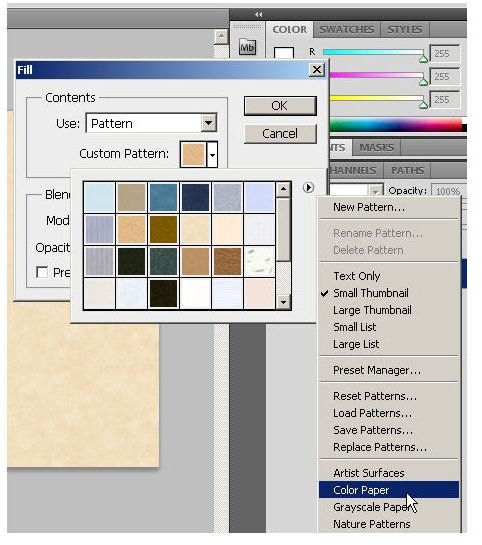This screenshot has height=545, width=482.
Task: Switch view to Large Thumbnail
Action: (x=372, y=310)
